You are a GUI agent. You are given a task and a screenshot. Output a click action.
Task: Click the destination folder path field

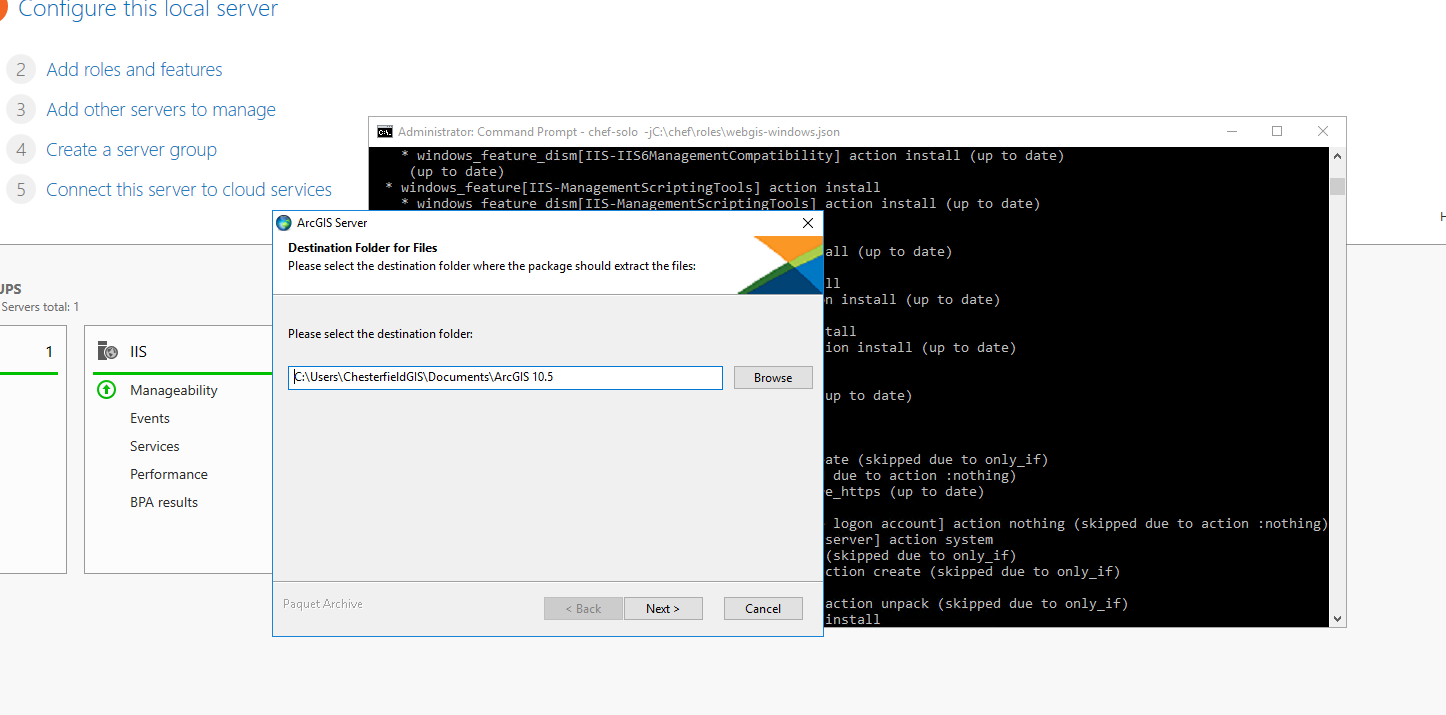(505, 377)
